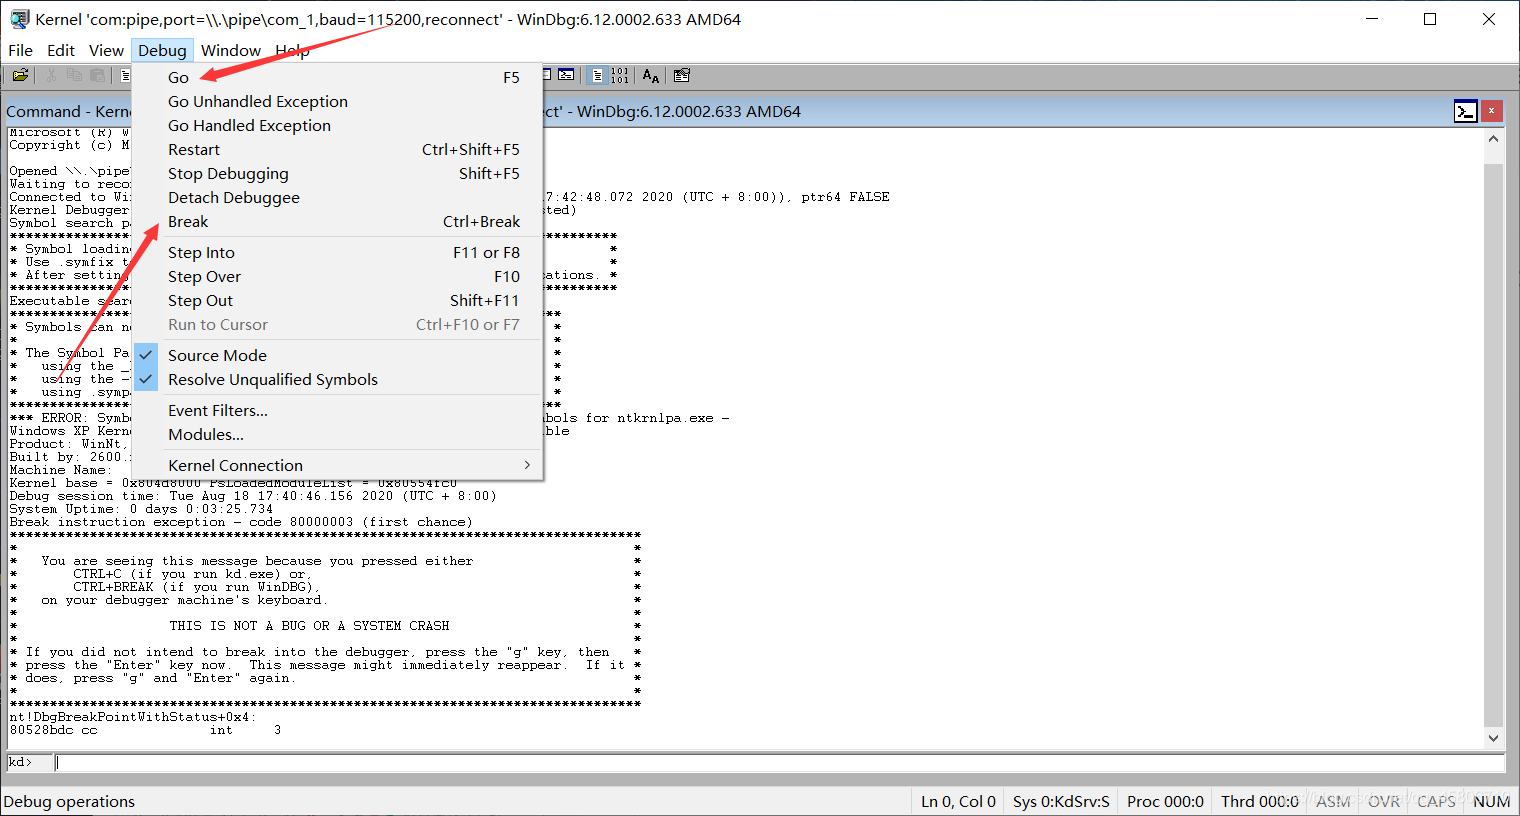This screenshot has width=1520, height=816.
Task: Click the WinDbg app icon in title bar
Action: click(x=19, y=19)
